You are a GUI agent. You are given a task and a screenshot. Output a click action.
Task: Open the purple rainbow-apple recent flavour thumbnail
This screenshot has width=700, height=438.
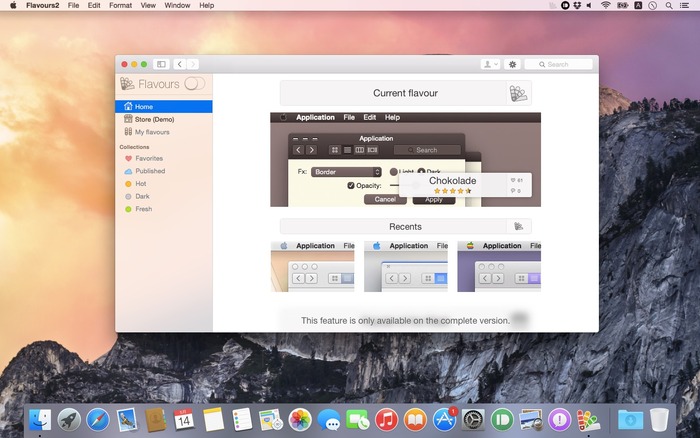coord(499,267)
